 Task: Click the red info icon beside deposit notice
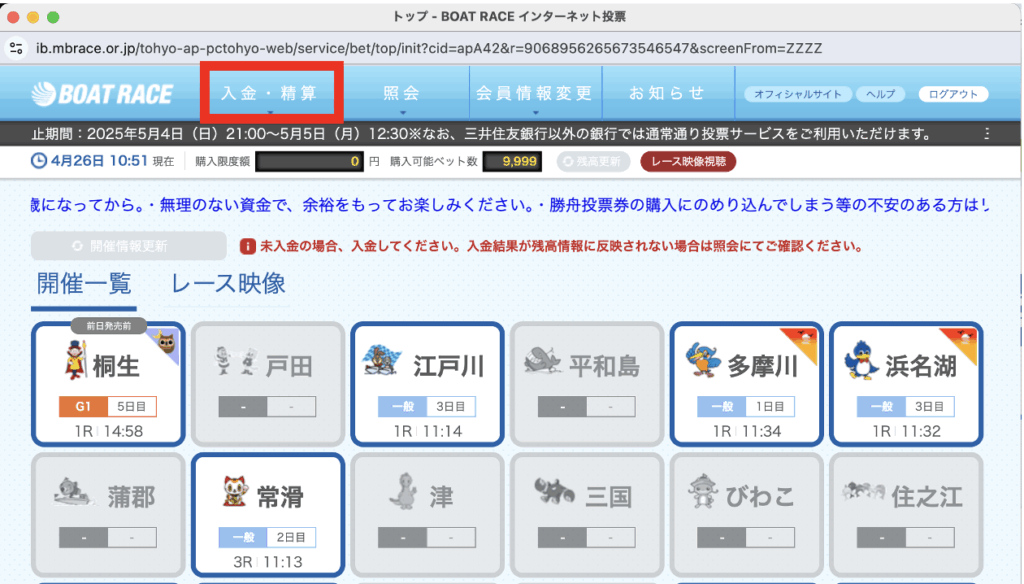(x=247, y=246)
